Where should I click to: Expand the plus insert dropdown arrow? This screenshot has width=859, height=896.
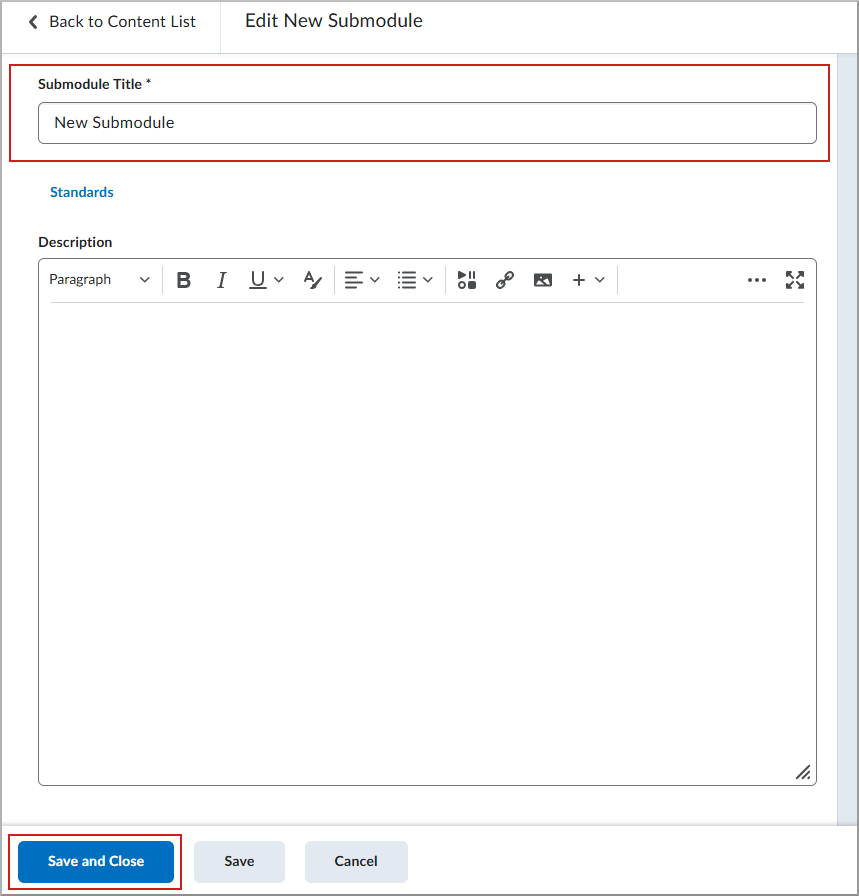point(600,280)
